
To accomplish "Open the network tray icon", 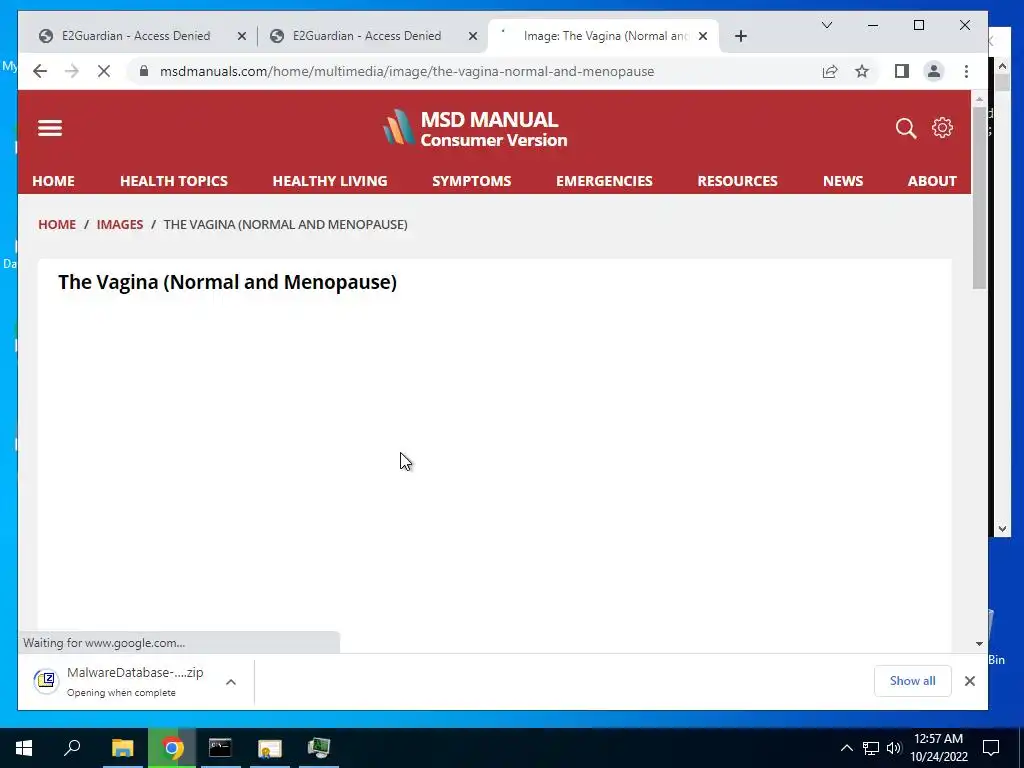I will 871,748.
